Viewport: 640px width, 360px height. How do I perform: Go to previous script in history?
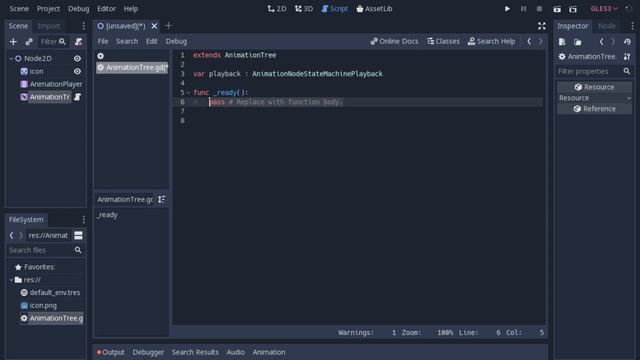pos(529,41)
